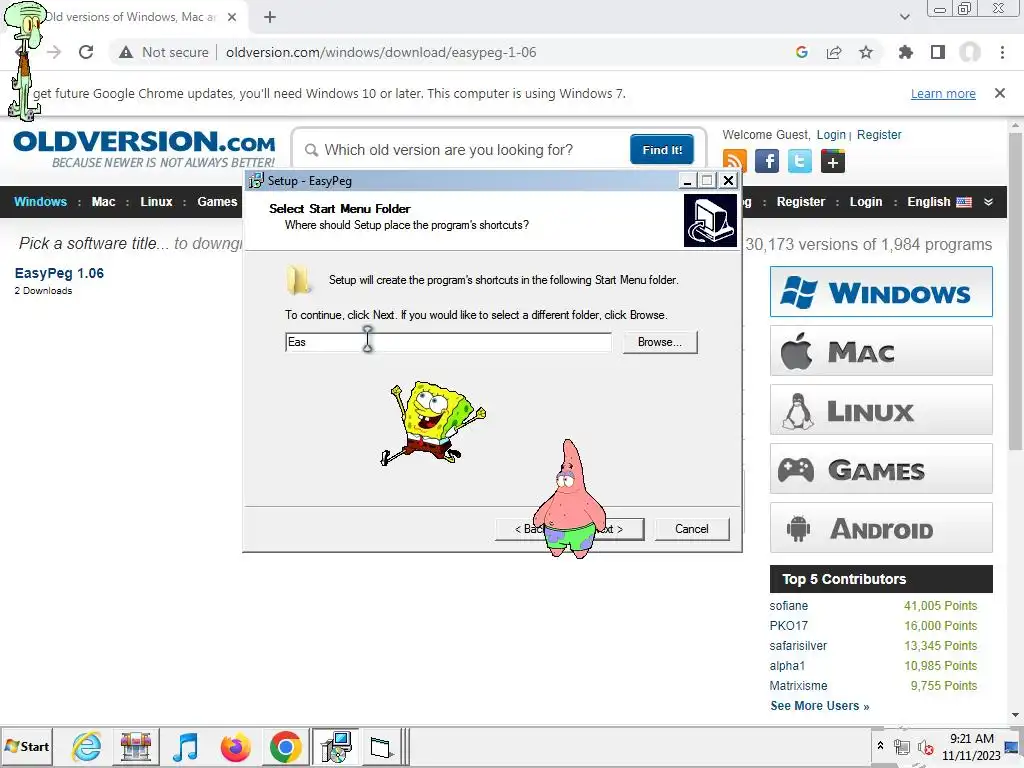Open contributor safarisilver's profile
1024x768 pixels.
pos(797,646)
